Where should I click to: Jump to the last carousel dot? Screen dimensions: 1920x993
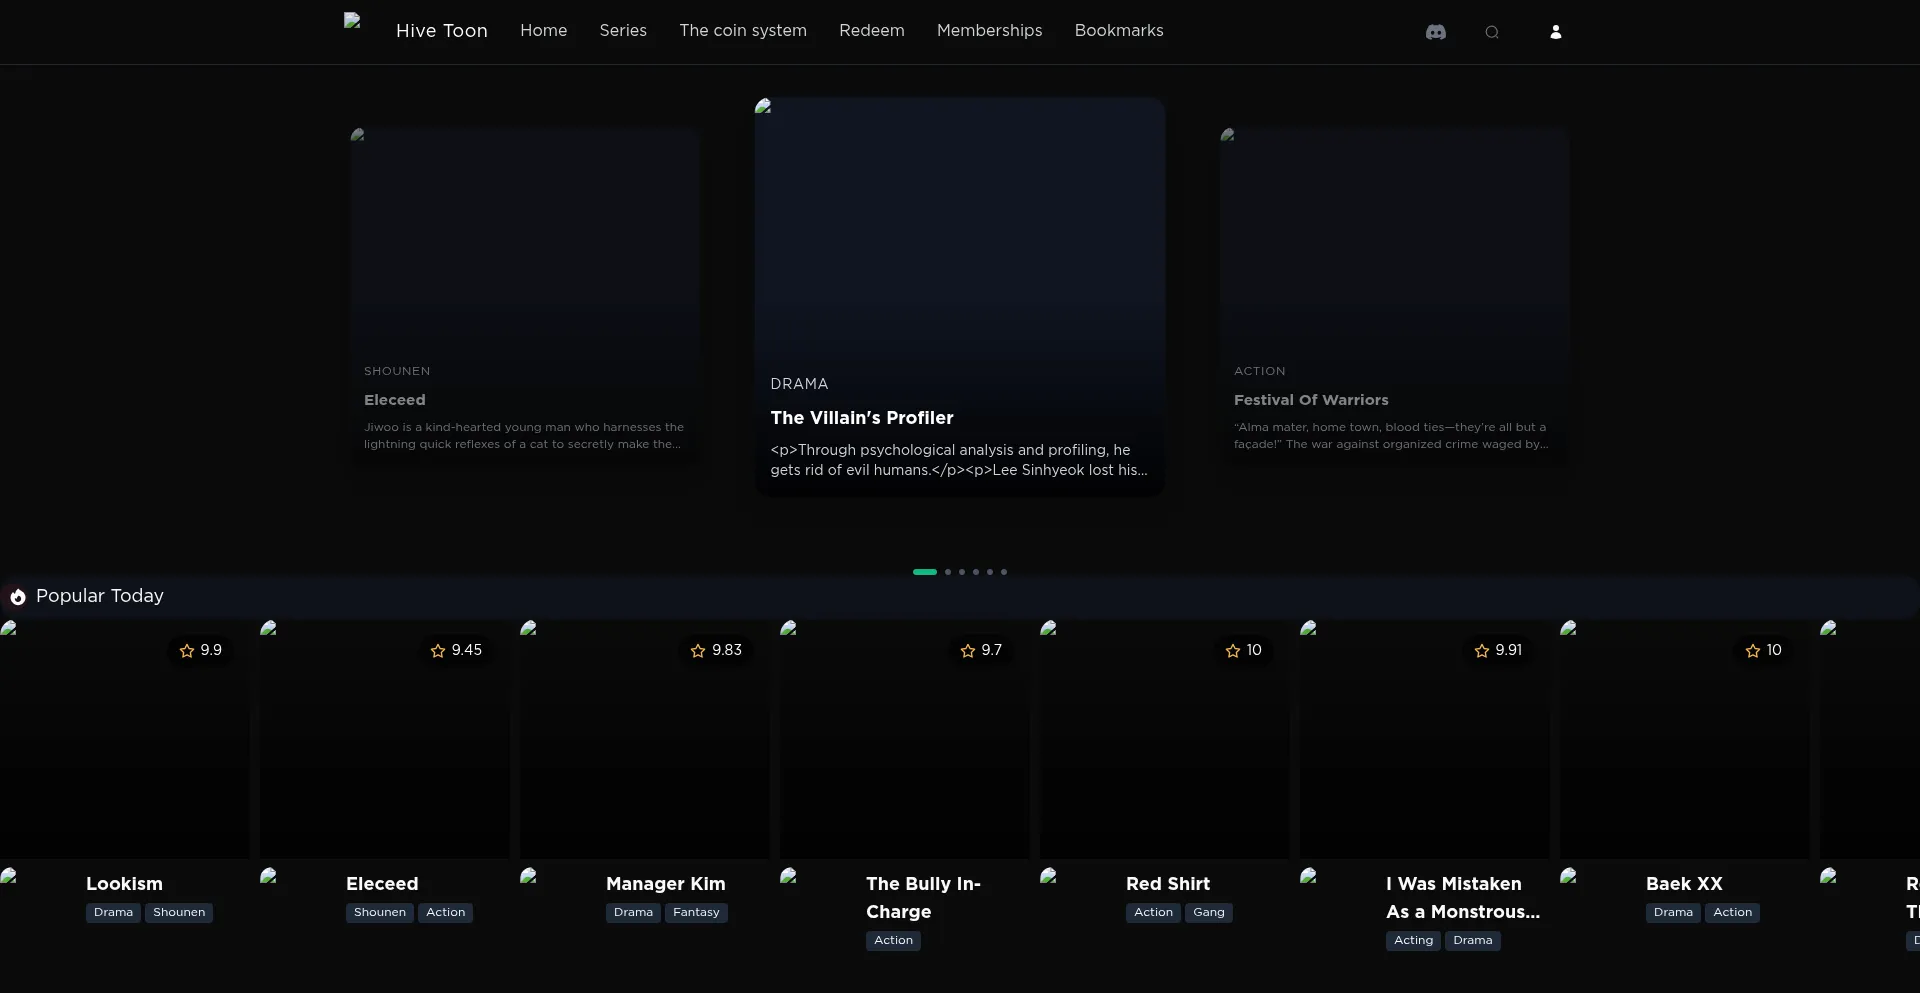(x=1004, y=572)
